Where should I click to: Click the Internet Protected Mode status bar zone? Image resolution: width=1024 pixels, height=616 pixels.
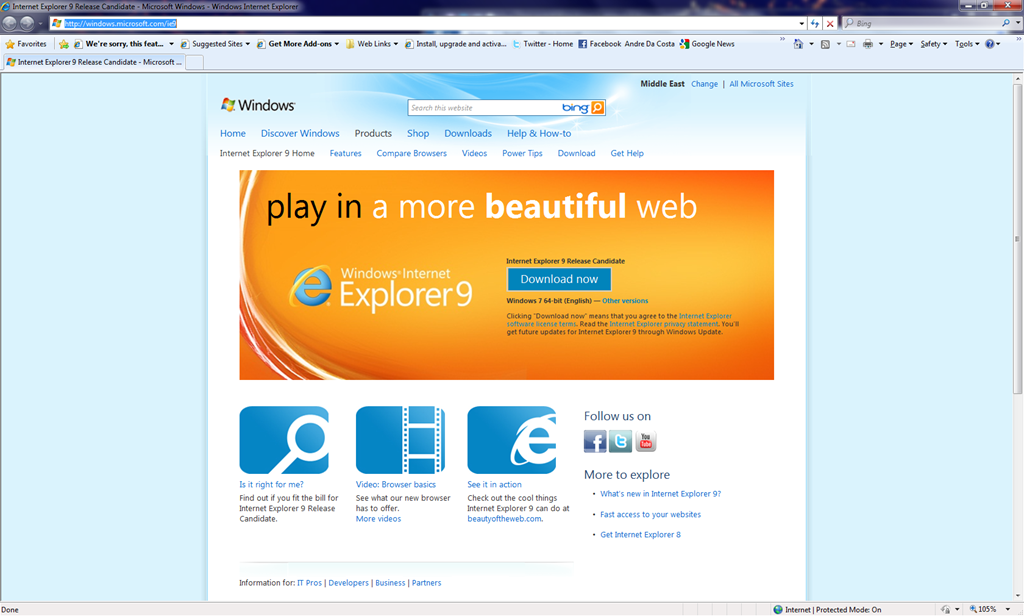coord(827,609)
